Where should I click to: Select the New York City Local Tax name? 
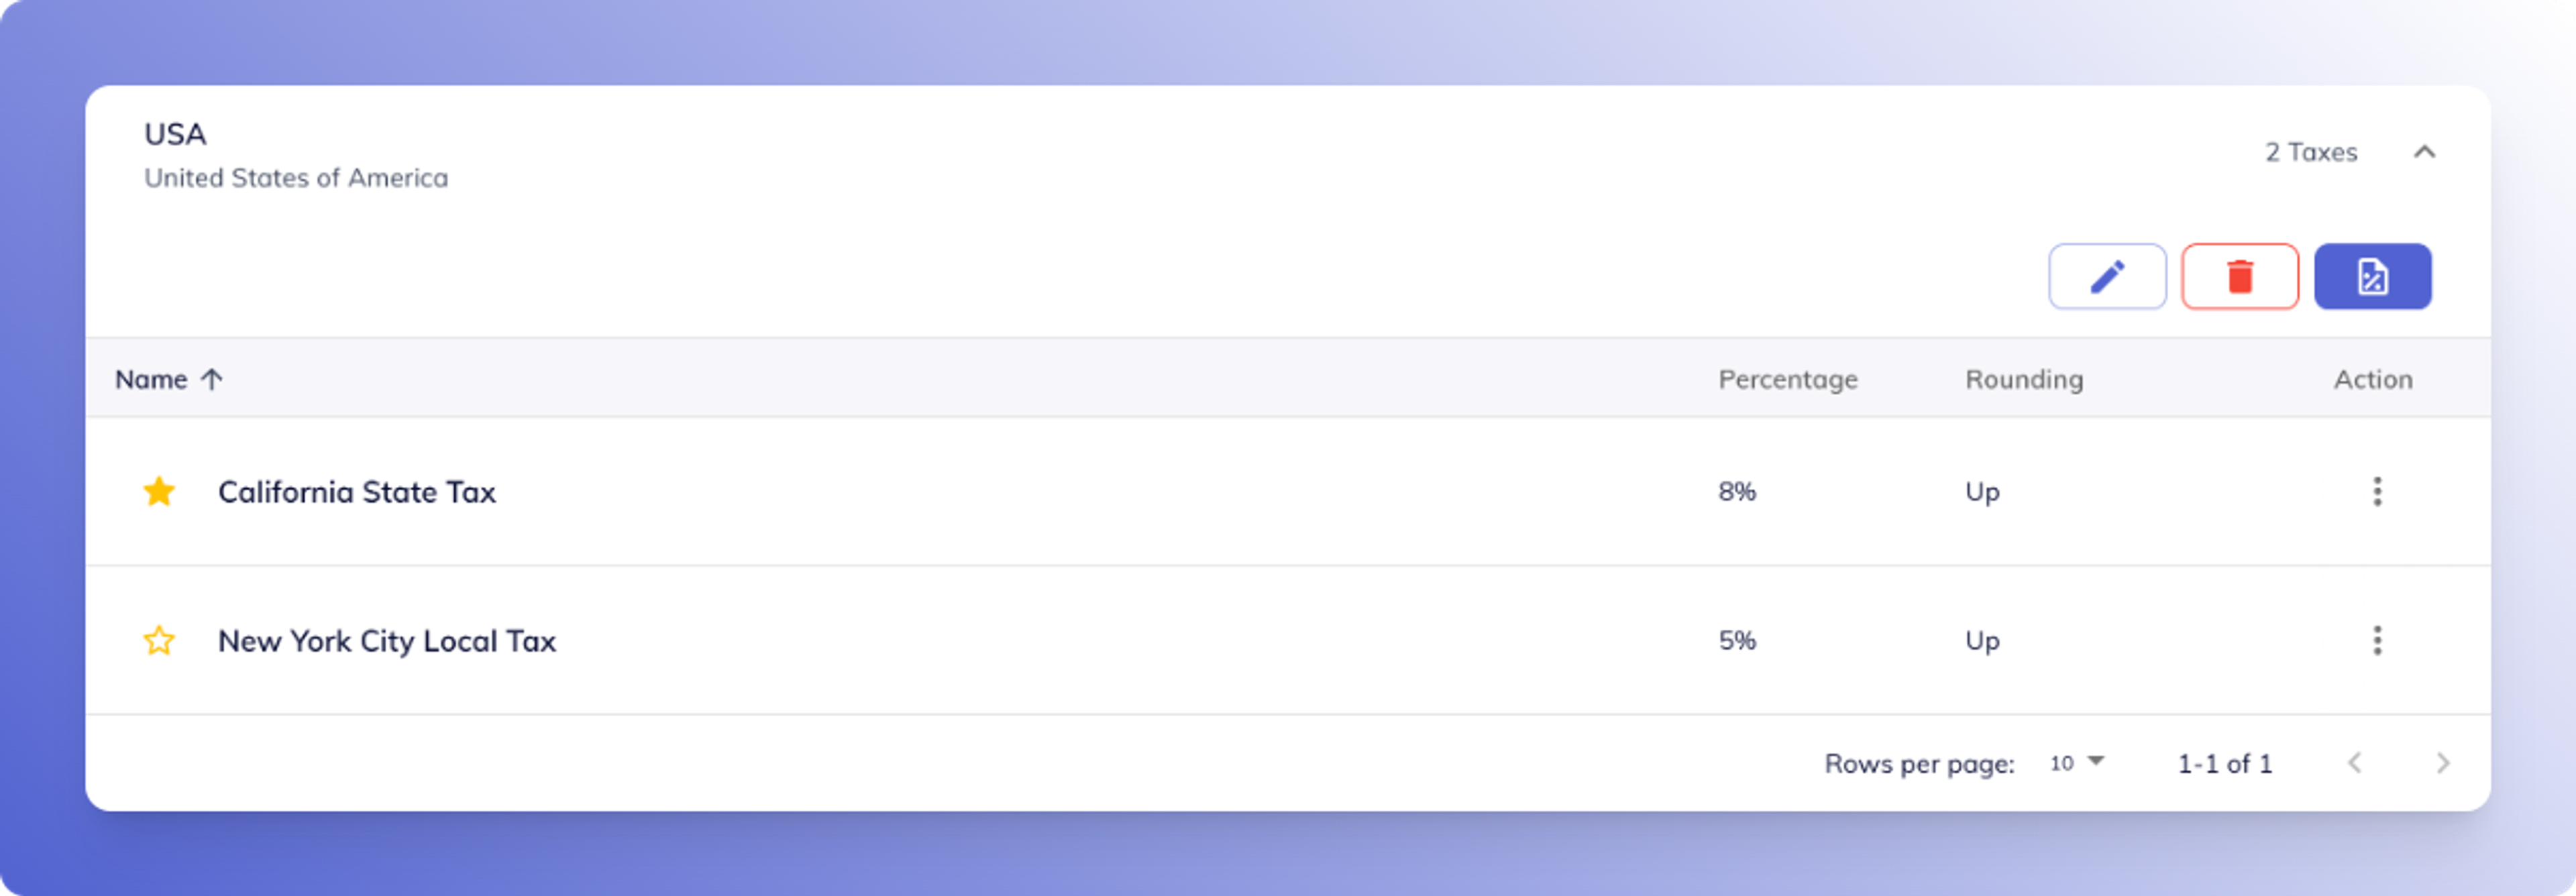387,640
